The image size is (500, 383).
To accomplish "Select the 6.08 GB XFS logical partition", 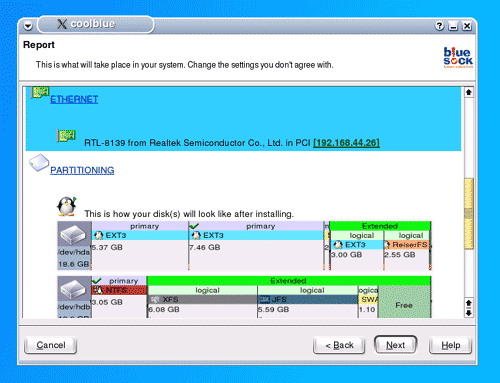I will click(202, 302).
